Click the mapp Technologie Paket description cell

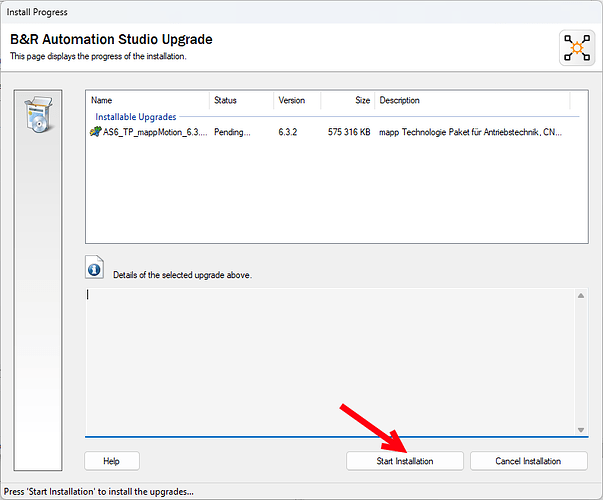pos(470,132)
